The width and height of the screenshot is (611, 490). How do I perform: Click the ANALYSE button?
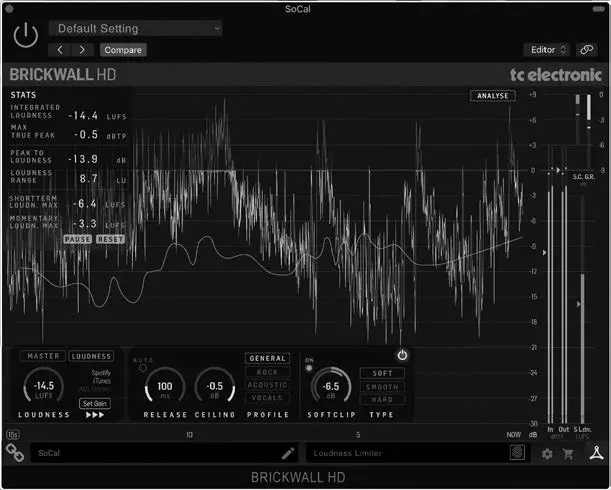[x=493, y=96]
